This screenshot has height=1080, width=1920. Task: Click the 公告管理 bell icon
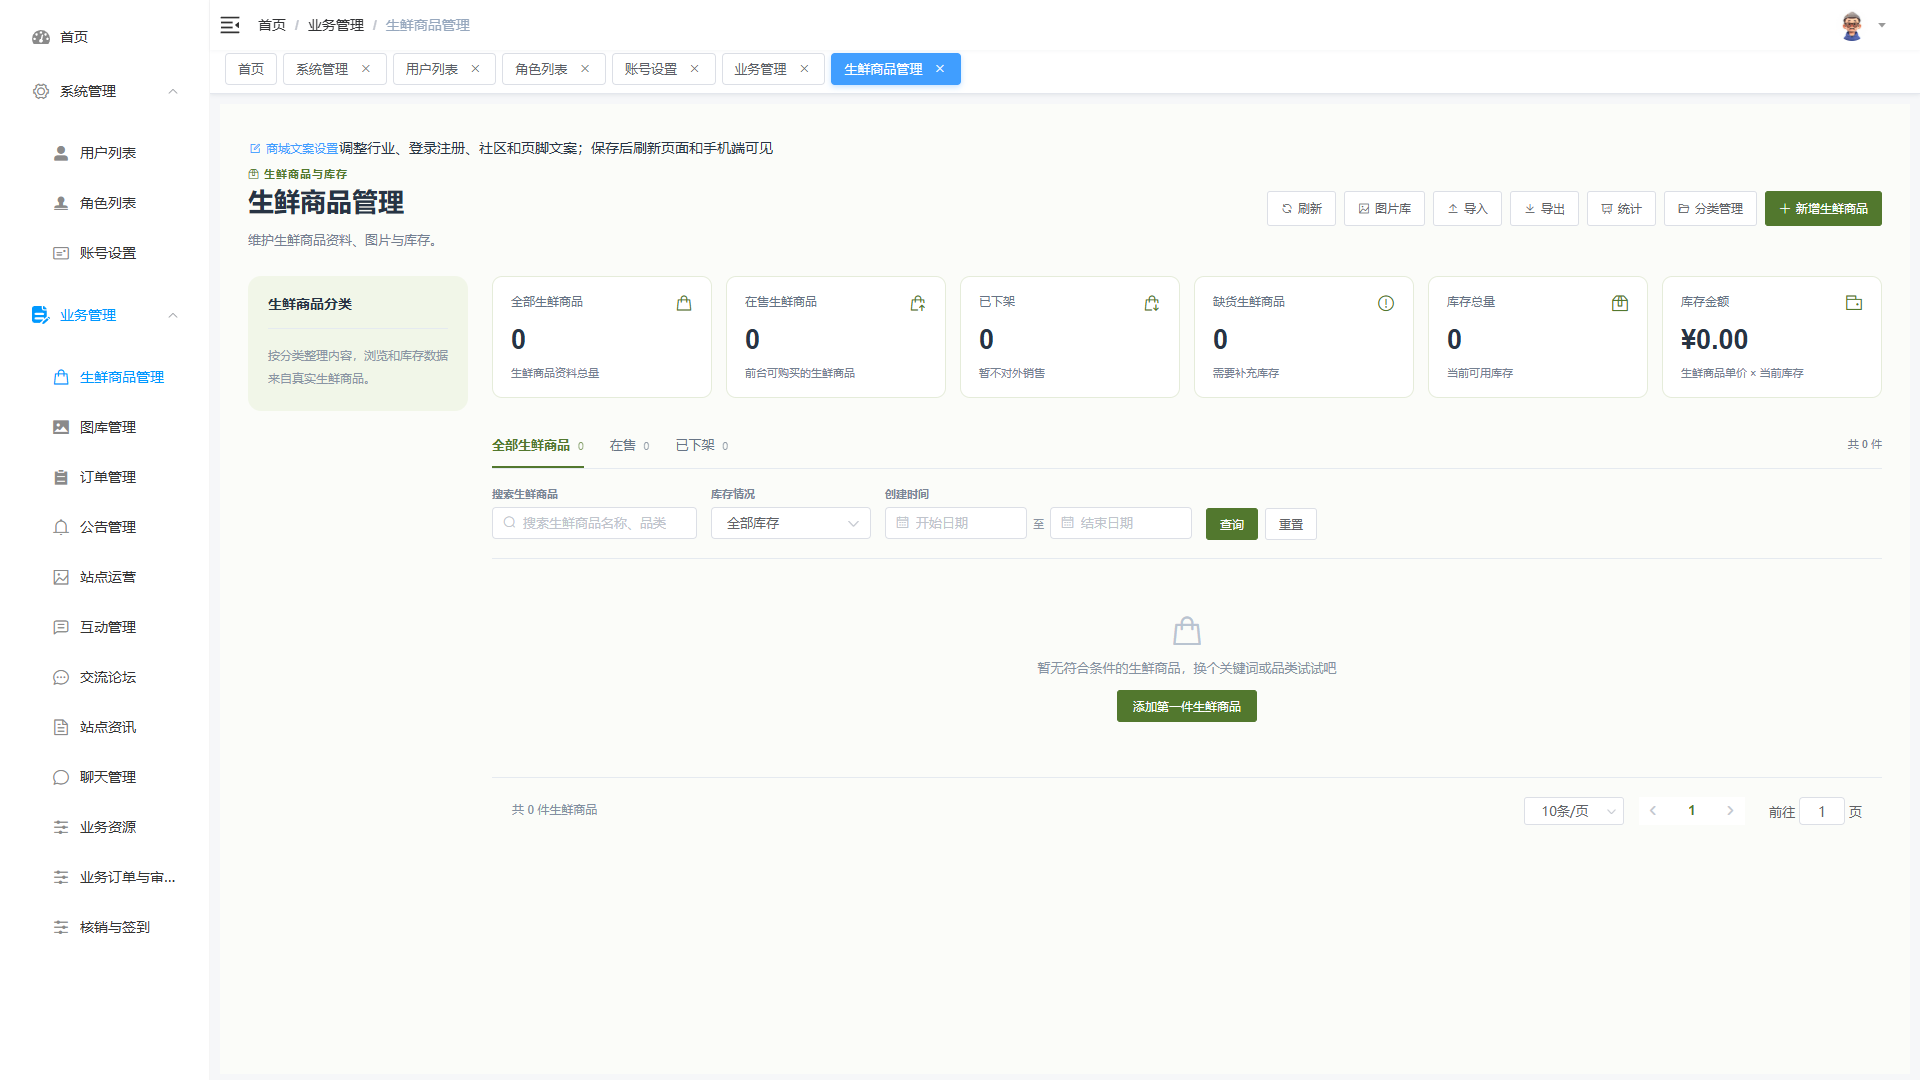[61, 527]
